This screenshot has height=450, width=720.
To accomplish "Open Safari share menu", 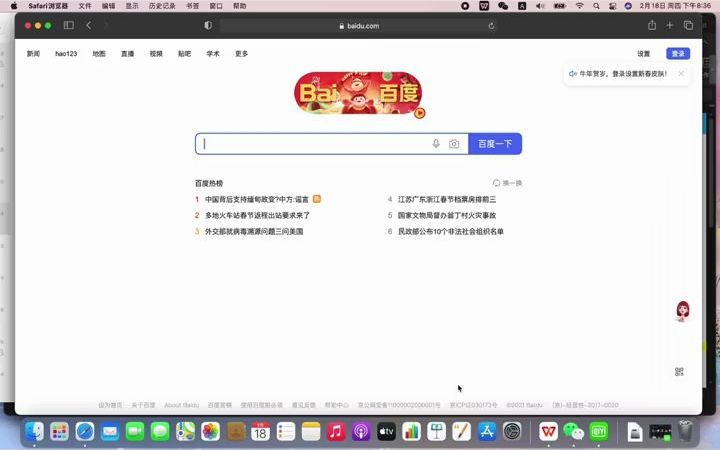I will point(652,25).
